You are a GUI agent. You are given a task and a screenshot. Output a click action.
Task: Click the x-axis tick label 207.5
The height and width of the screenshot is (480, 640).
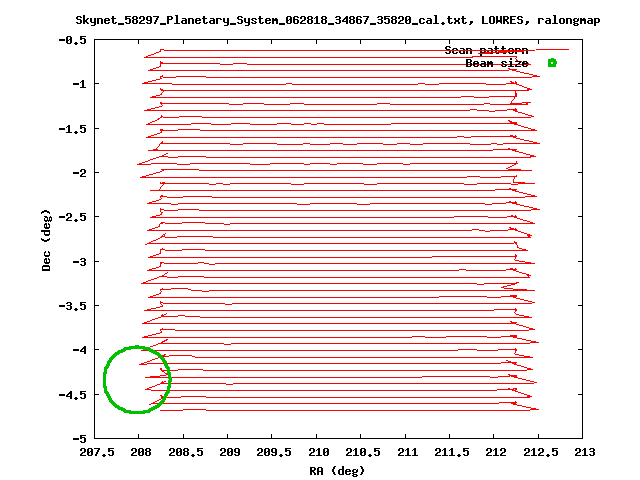point(95,452)
